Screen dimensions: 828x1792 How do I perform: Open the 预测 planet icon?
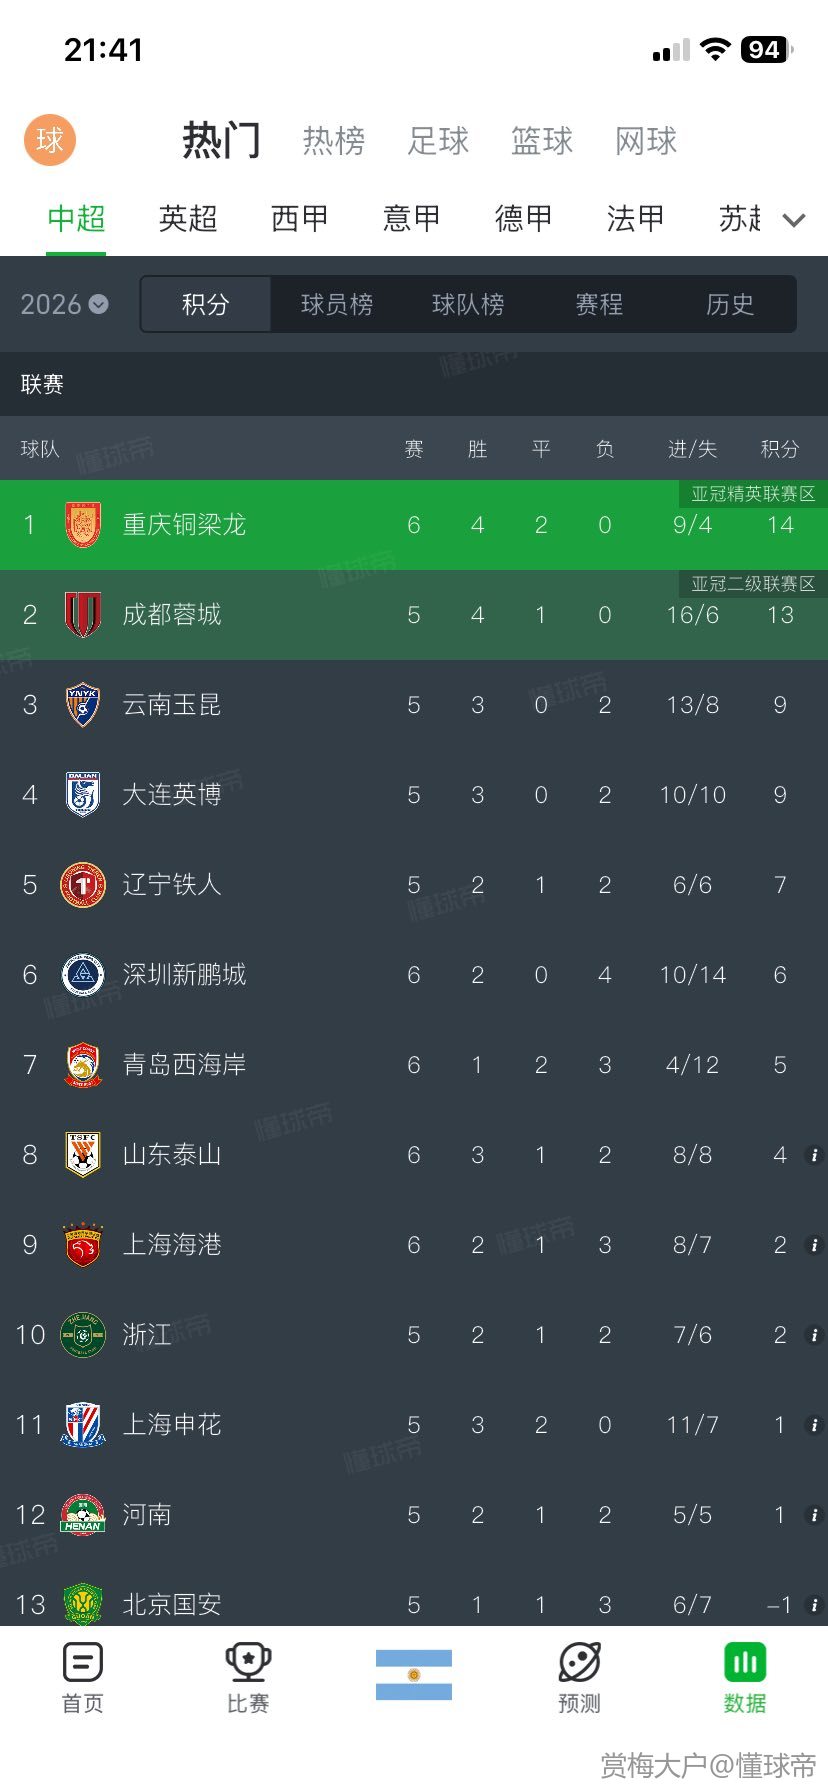[x=579, y=1664]
